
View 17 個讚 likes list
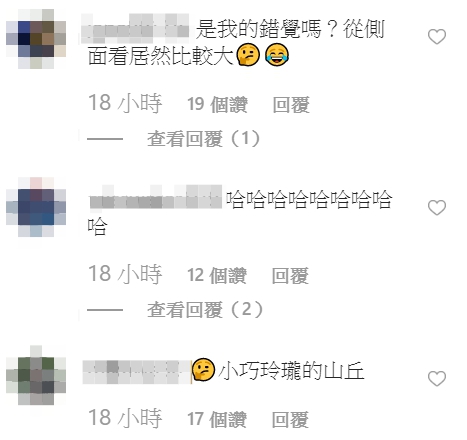point(217,419)
